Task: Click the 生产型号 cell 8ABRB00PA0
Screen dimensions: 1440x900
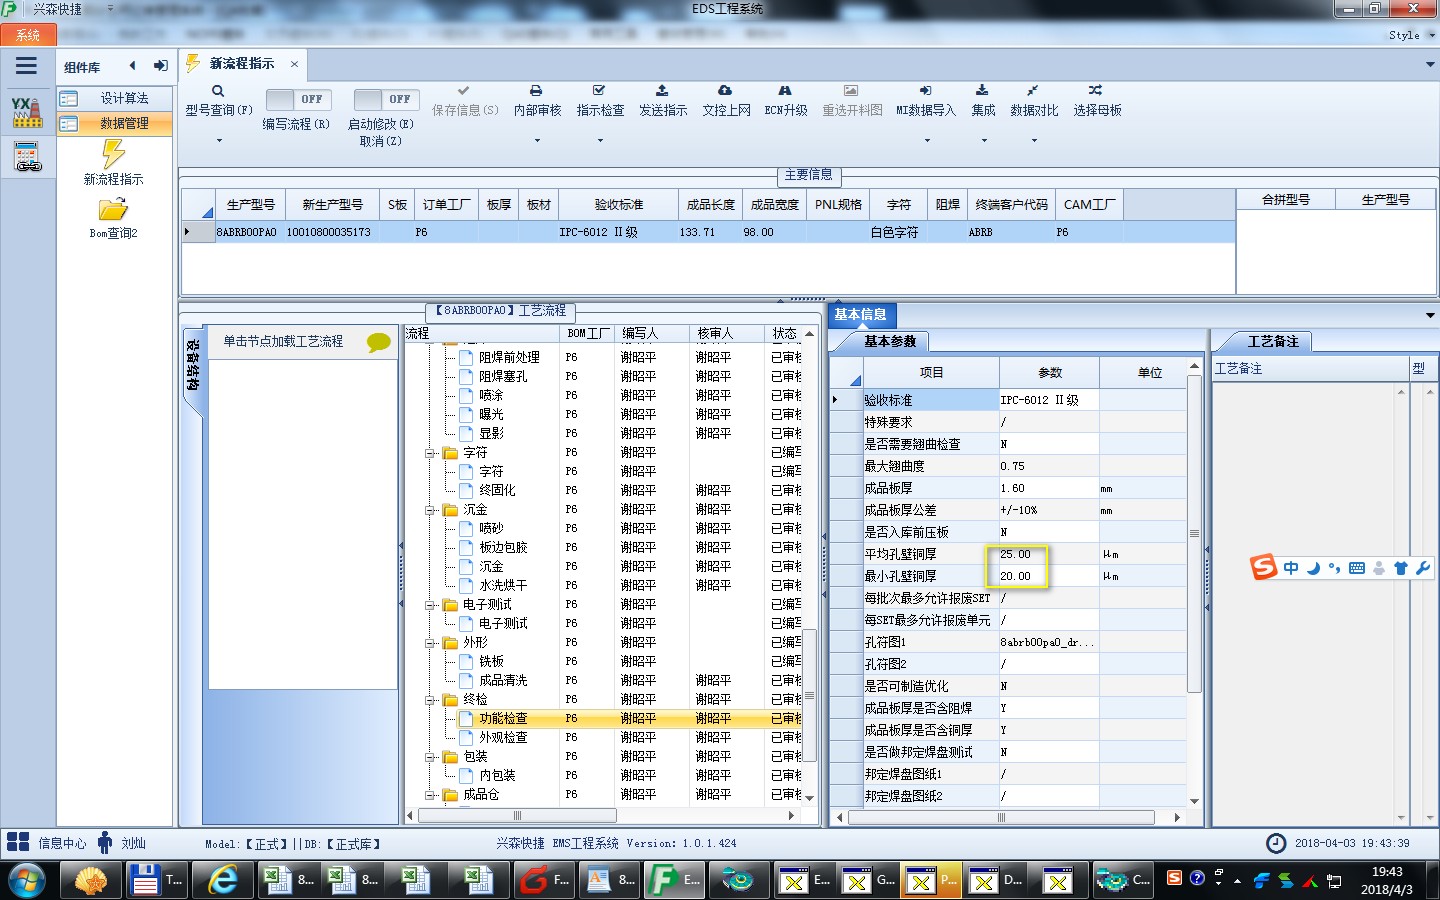Action: pyautogui.click(x=246, y=232)
